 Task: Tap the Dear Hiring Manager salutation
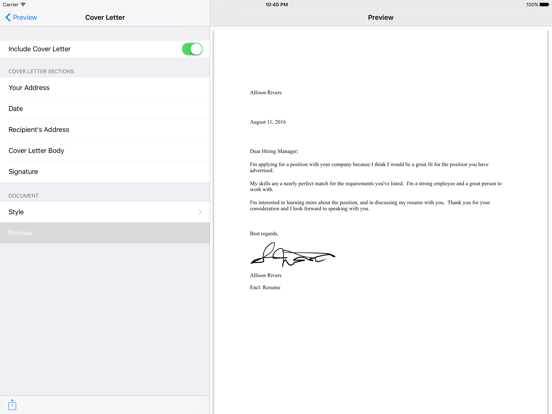[x=274, y=151]
